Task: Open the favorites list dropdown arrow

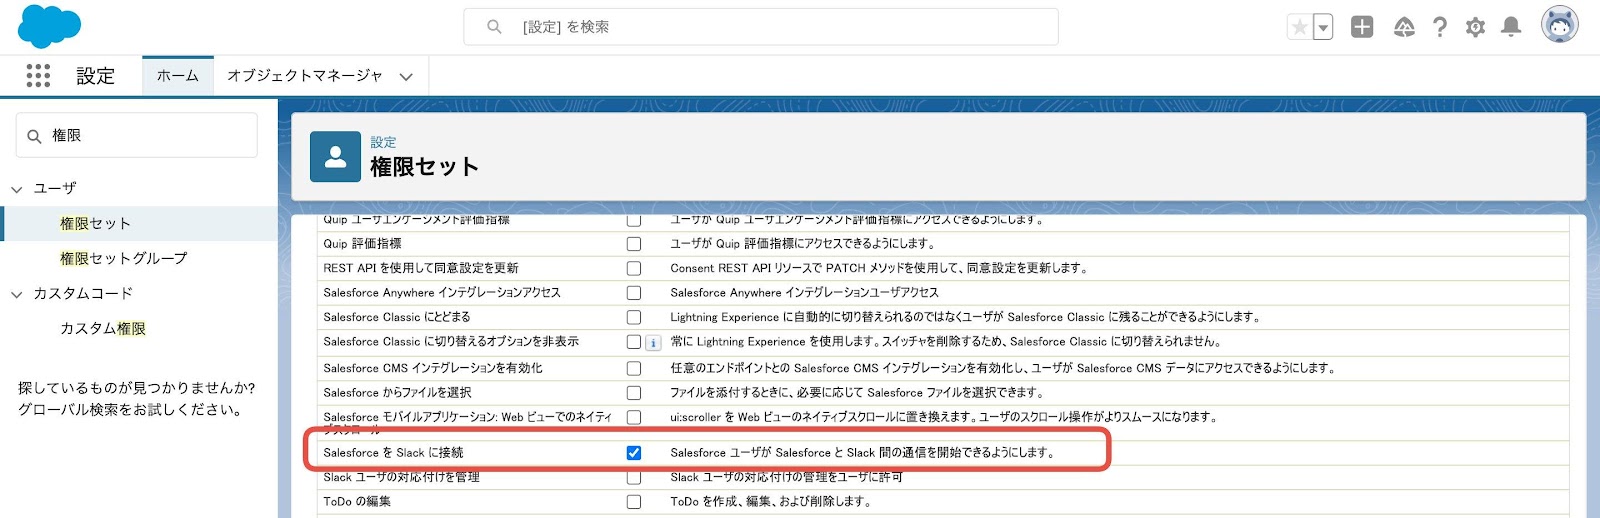Action: 1323,28
